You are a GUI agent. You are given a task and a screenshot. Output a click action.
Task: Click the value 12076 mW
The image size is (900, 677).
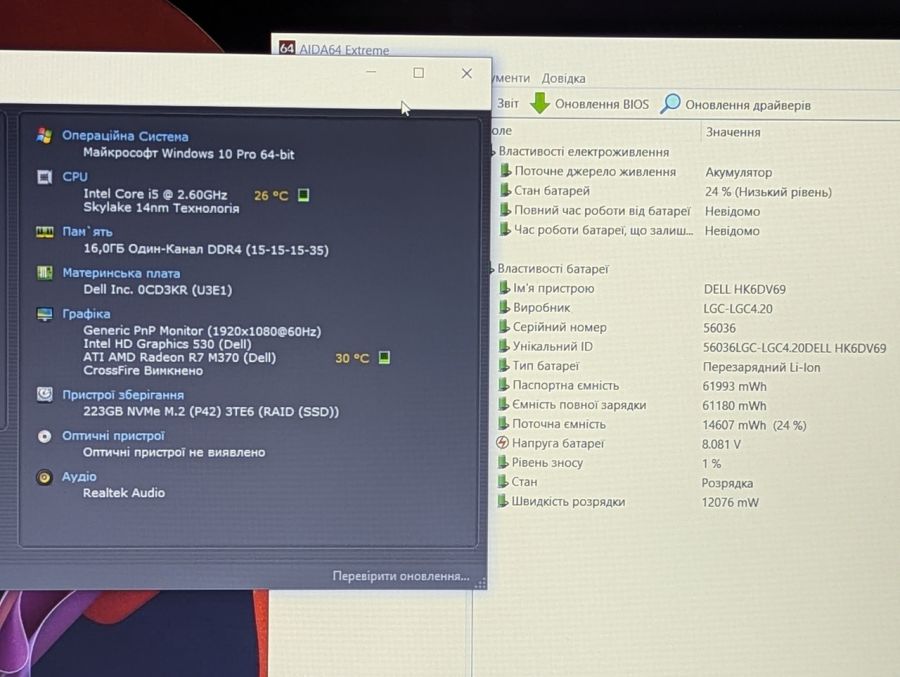pos(730,502)
